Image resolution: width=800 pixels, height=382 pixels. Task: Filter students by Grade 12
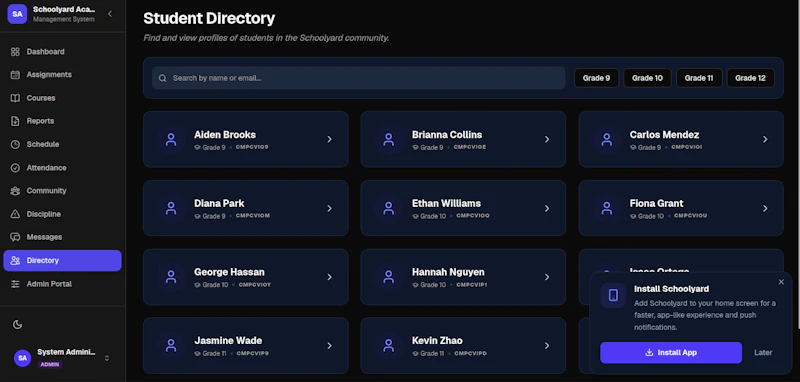point(751,78)
